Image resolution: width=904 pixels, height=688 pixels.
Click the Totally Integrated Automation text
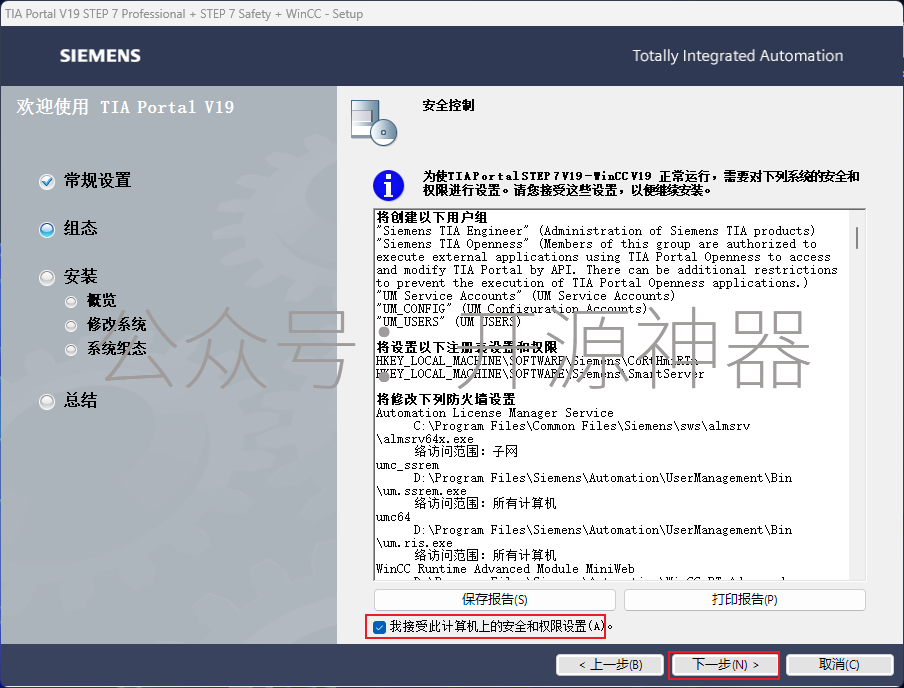pos(737,56)
